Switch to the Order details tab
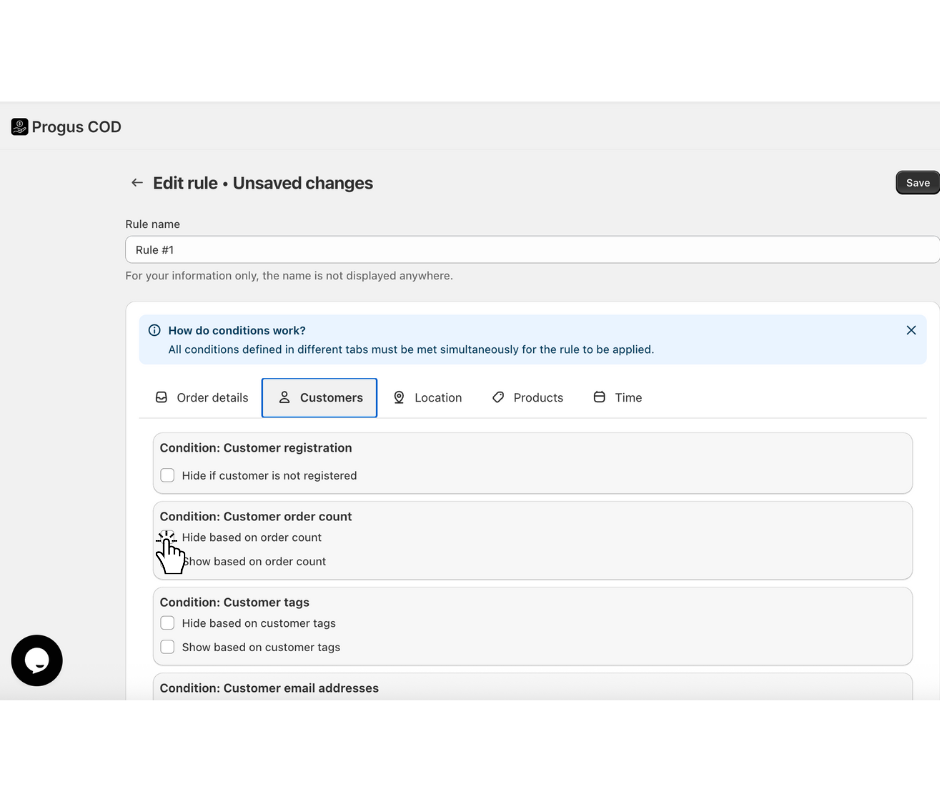940x788 pixels. tap(201, 398)
